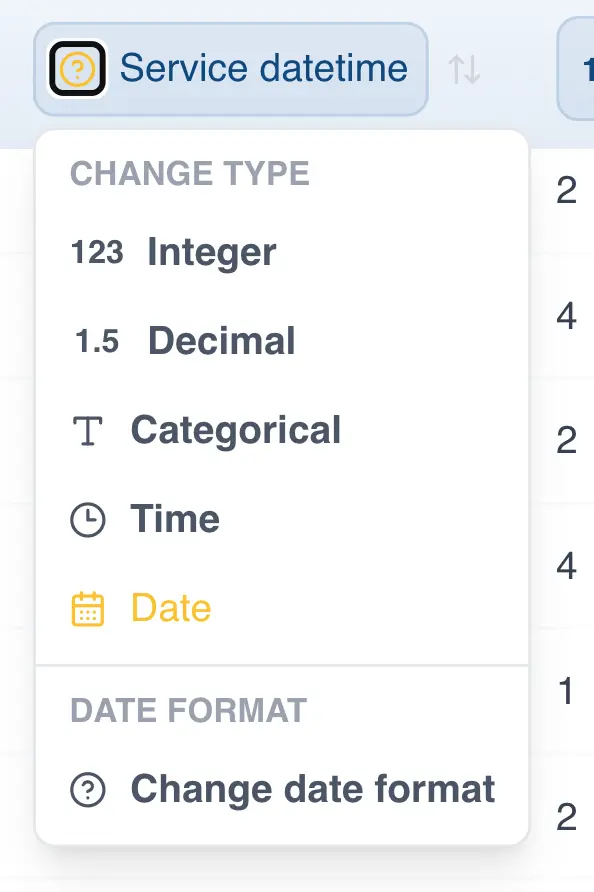Click the T icon next to Categorical
The image size is (594, 892).
point(90,430)
